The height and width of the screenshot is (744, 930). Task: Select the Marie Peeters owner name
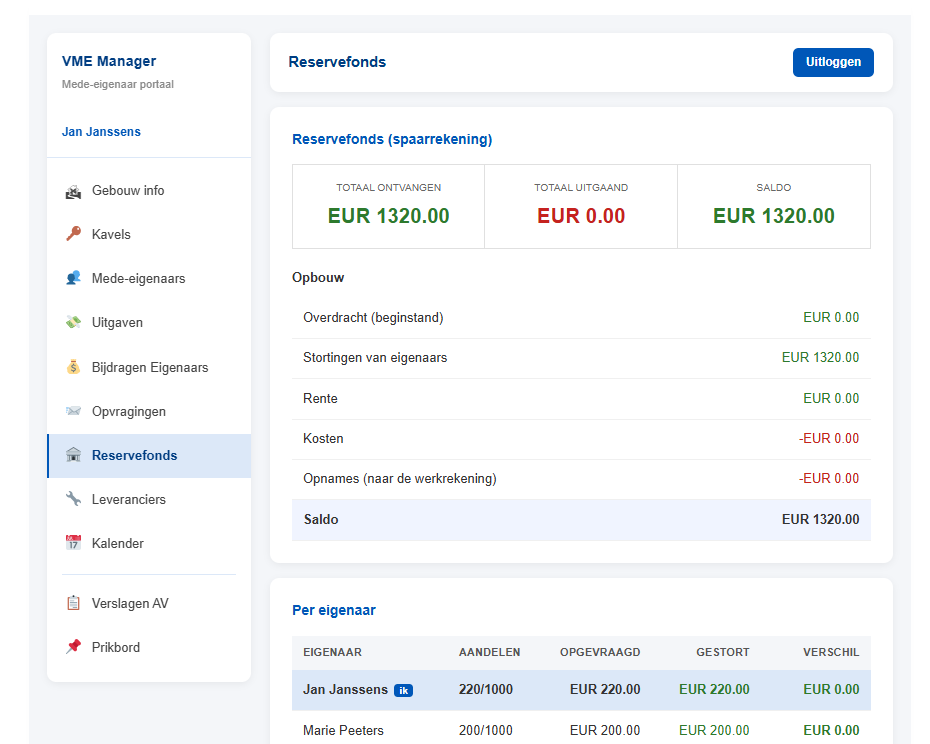click(x=343, y=730)
